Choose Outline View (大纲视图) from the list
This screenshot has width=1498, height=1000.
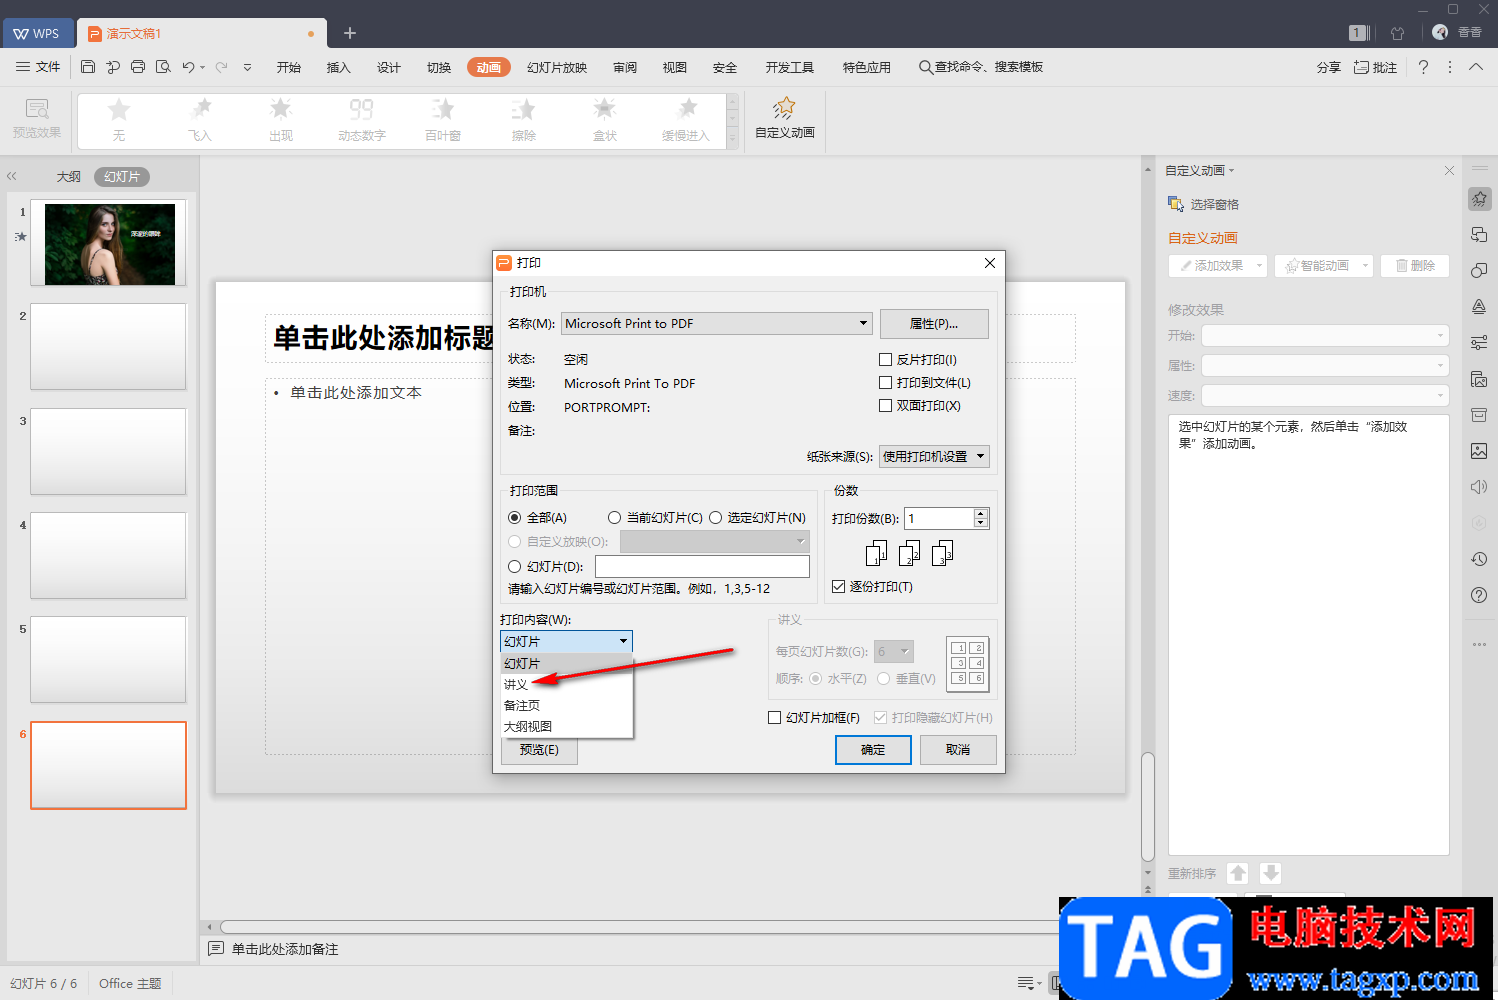[x=567, y=726]
